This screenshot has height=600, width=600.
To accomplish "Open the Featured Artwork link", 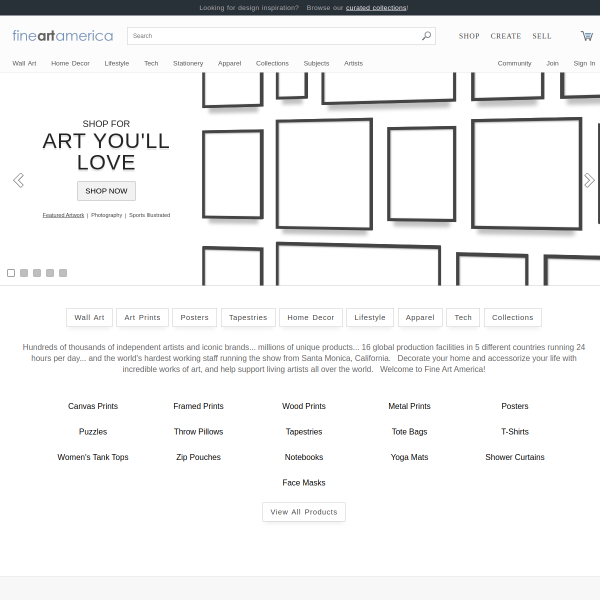I will point(63,215).
